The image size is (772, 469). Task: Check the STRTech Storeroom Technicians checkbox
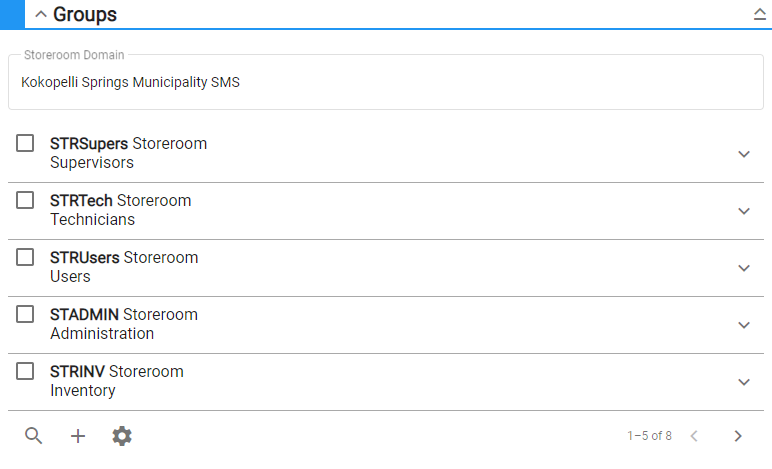(25, 200)
